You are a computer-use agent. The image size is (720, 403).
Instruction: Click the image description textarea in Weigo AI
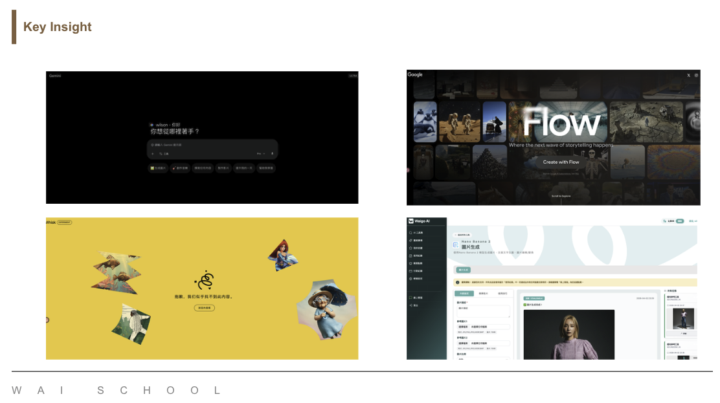click(x=483, y=312)
